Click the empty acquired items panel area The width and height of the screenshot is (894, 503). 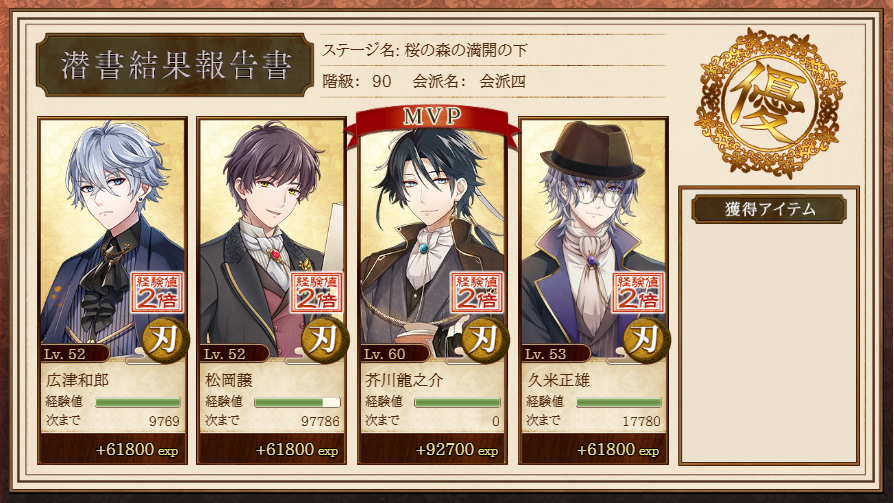click(x=769, y=342)
